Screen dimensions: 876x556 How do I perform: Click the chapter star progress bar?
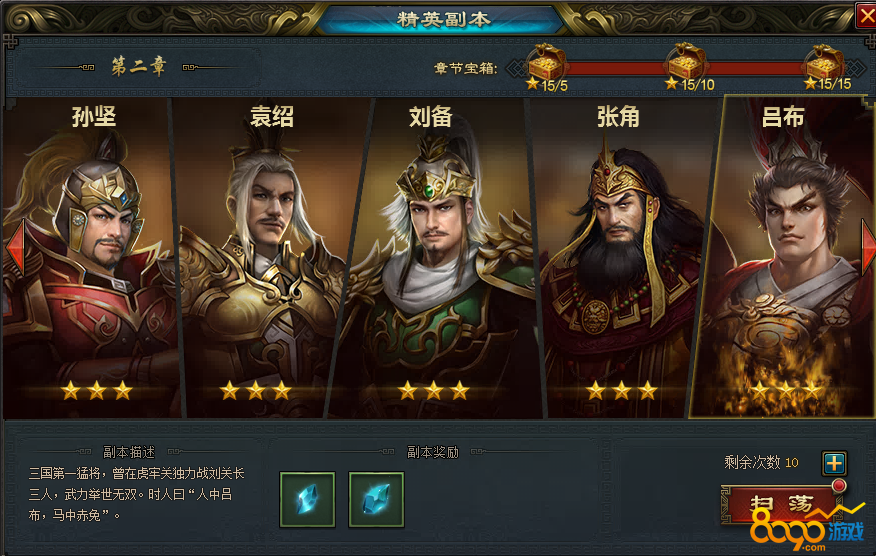[x=686, y=68]
